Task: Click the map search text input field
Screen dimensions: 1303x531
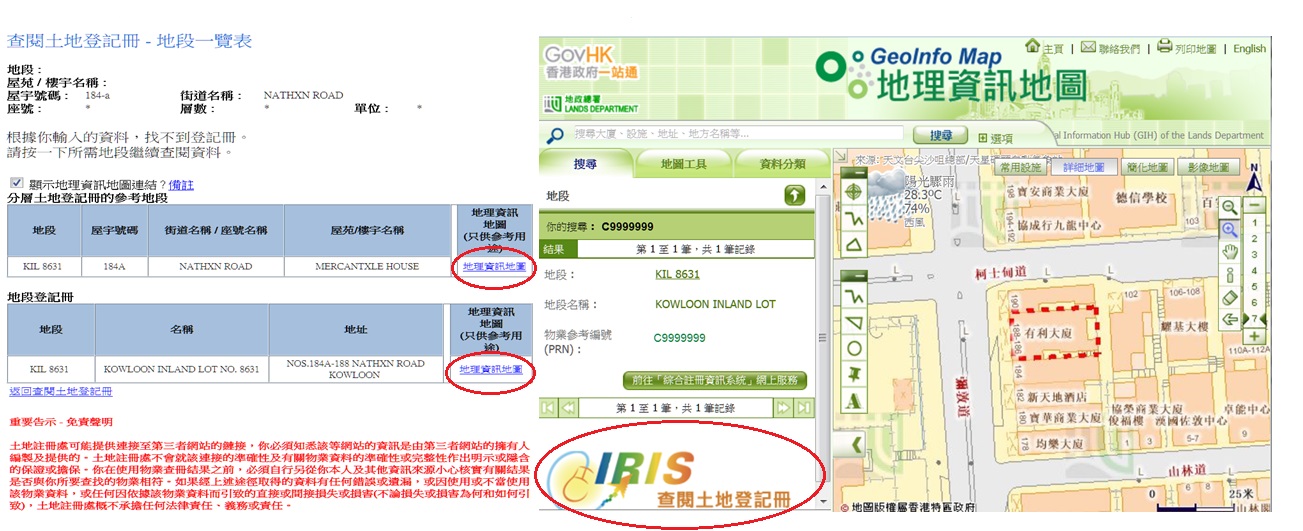Action: point(737,134)
